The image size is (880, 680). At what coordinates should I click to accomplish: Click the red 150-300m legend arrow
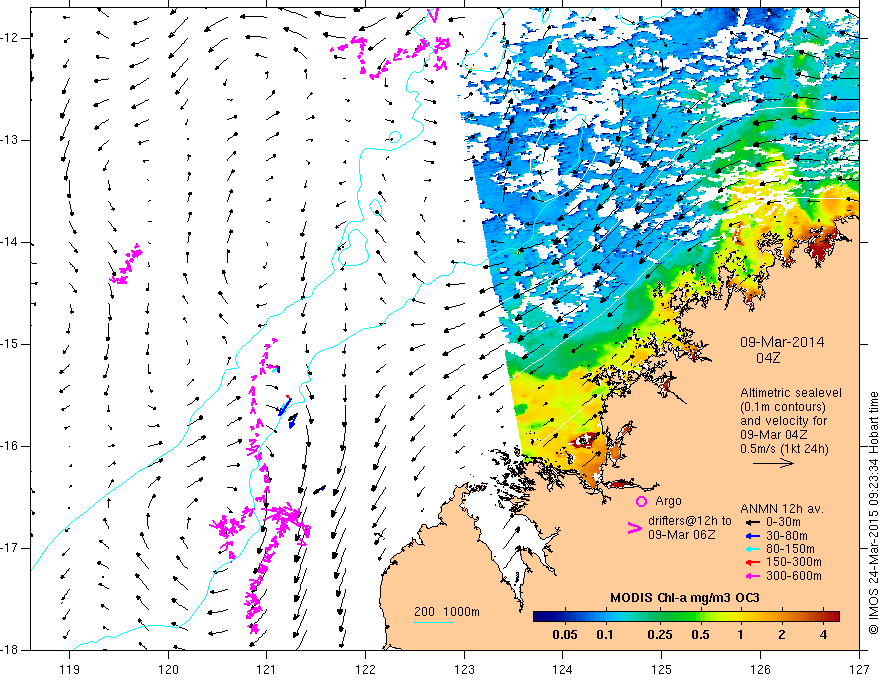(752, 562)
